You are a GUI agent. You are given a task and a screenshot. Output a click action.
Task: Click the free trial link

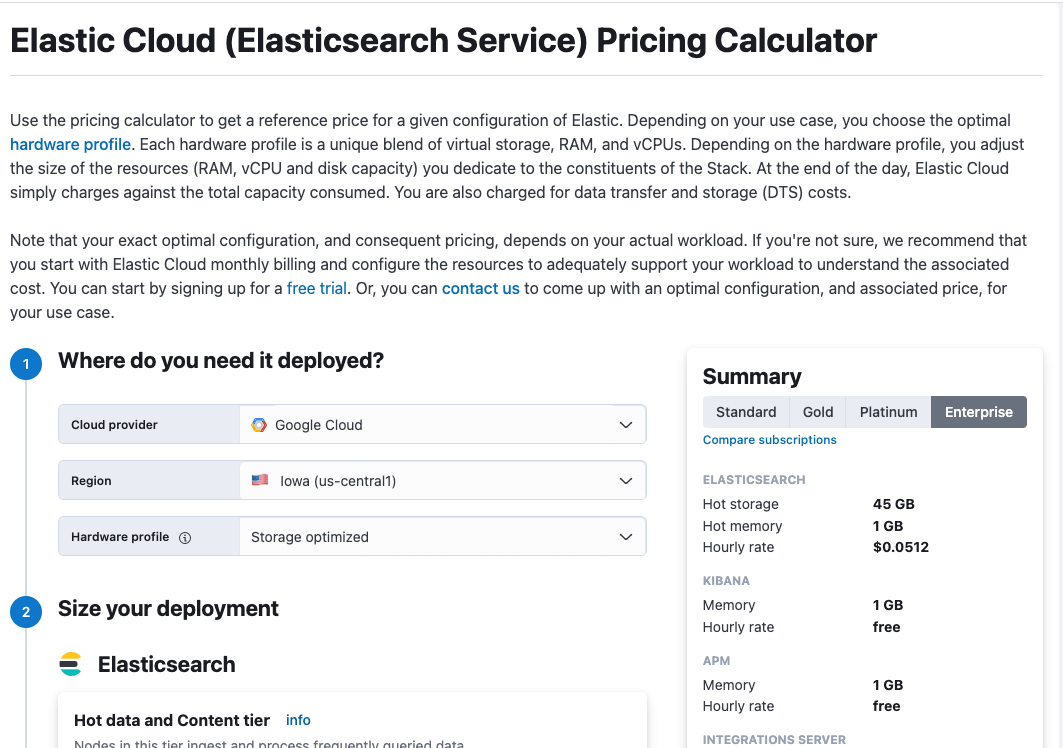(x=315, y=288)
